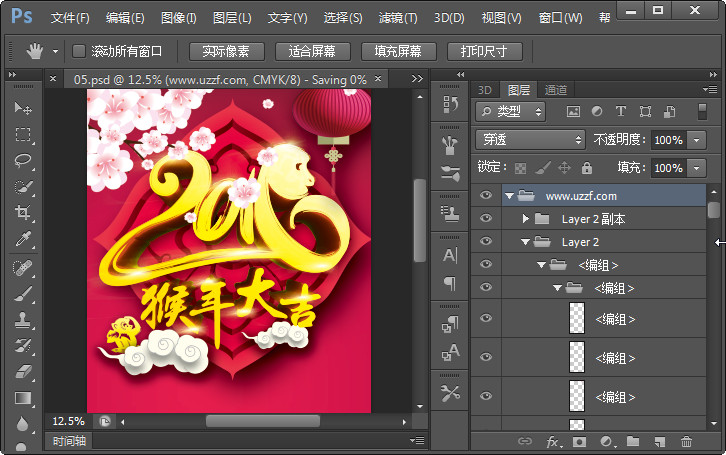Select the Quick Selection tool

click(23, 187)
